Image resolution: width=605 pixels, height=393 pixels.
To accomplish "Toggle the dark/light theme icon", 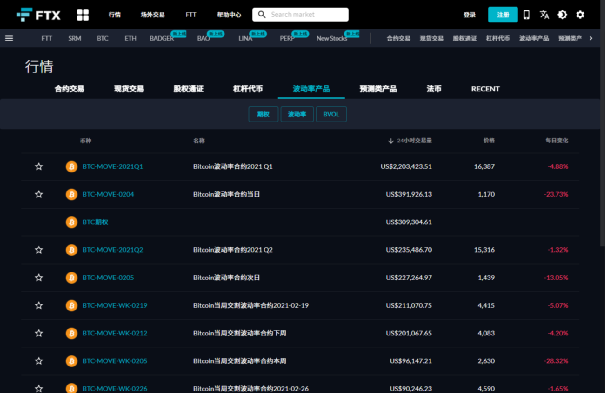I will [x=562, y=15].
